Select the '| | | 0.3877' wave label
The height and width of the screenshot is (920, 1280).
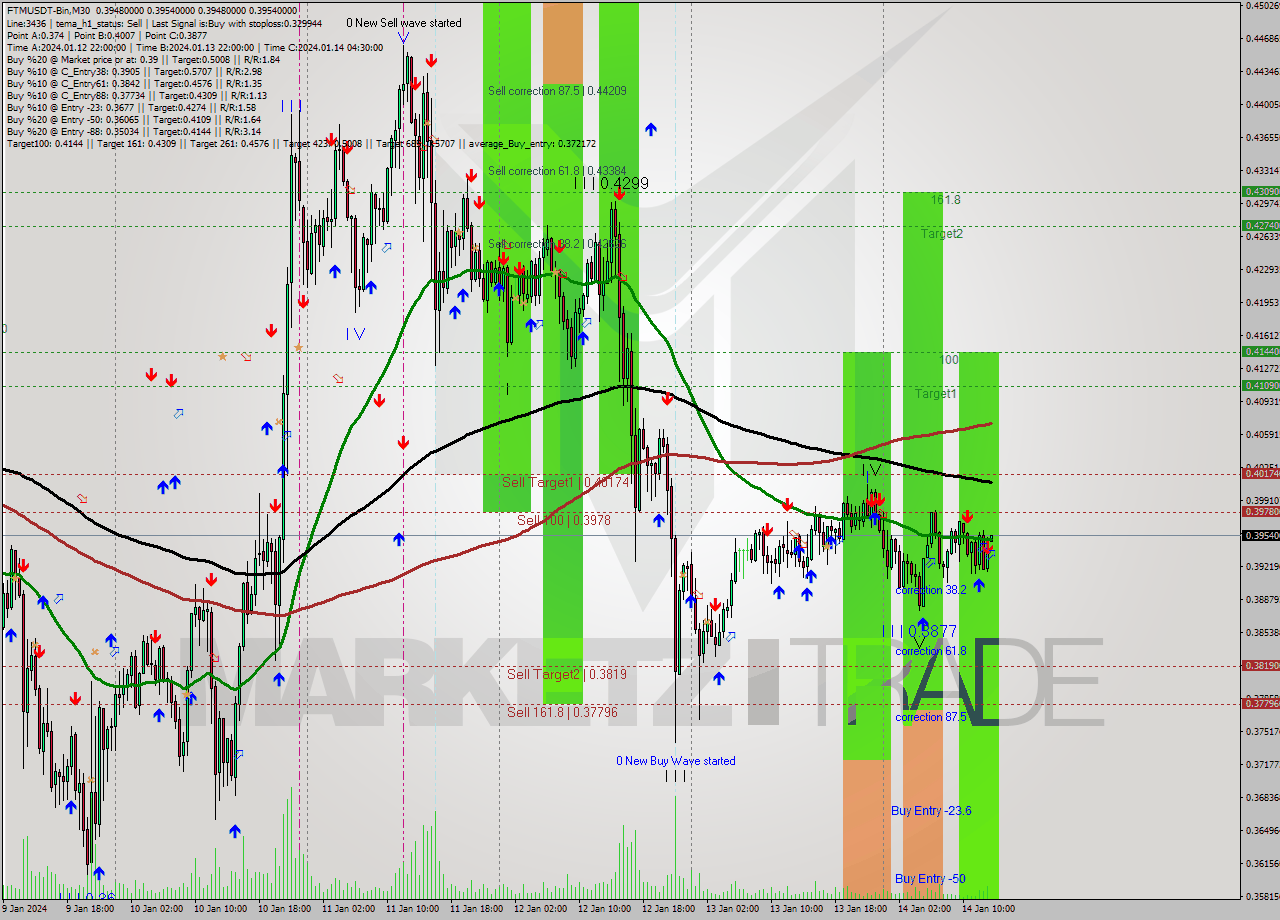click(920, 632)
